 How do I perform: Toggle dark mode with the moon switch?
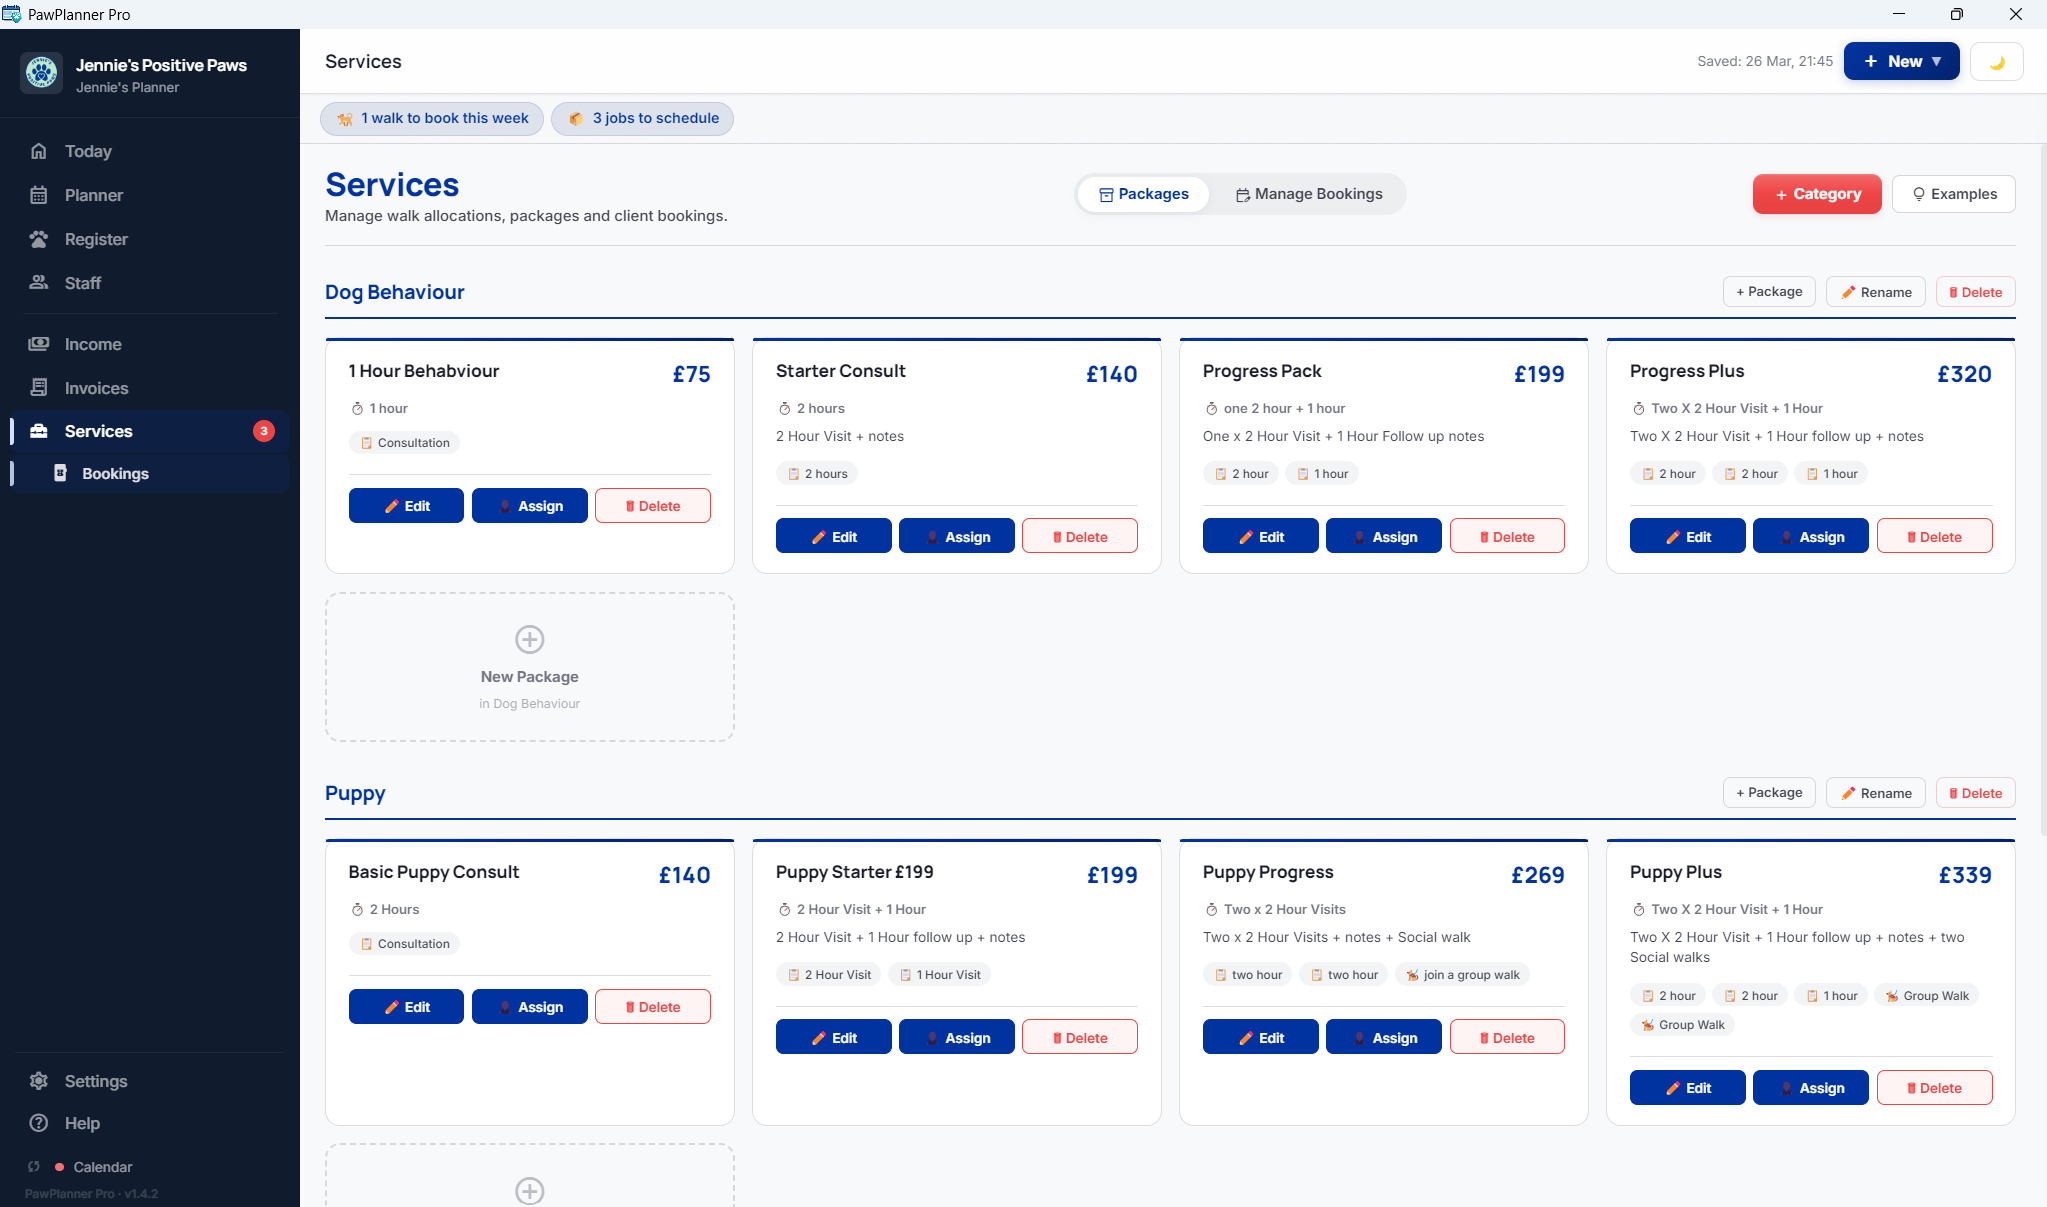pos(1997,61)
